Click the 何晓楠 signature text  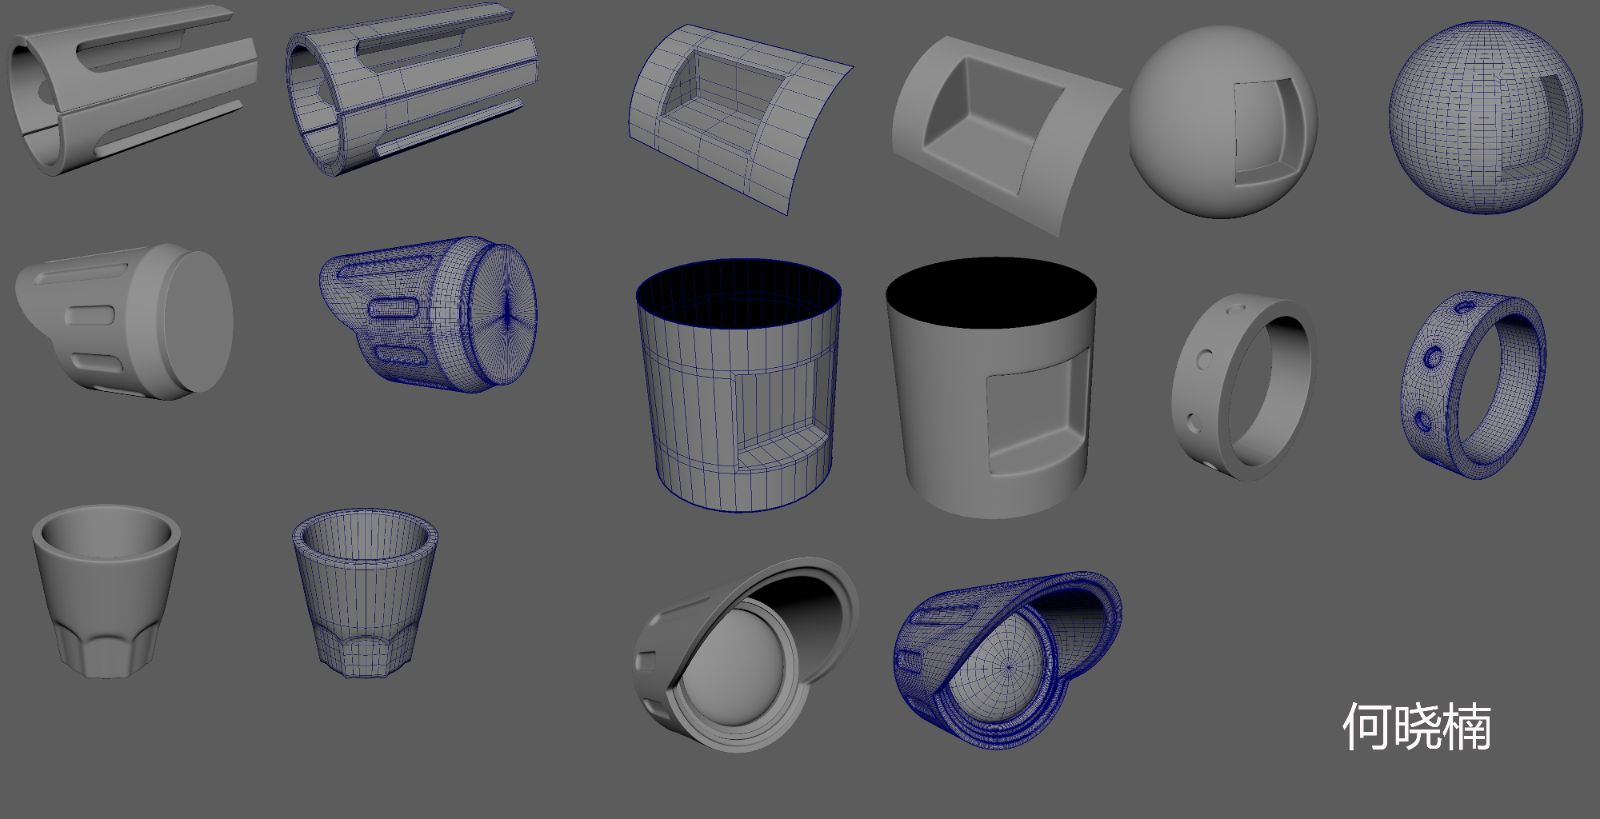click(1416, 727)
